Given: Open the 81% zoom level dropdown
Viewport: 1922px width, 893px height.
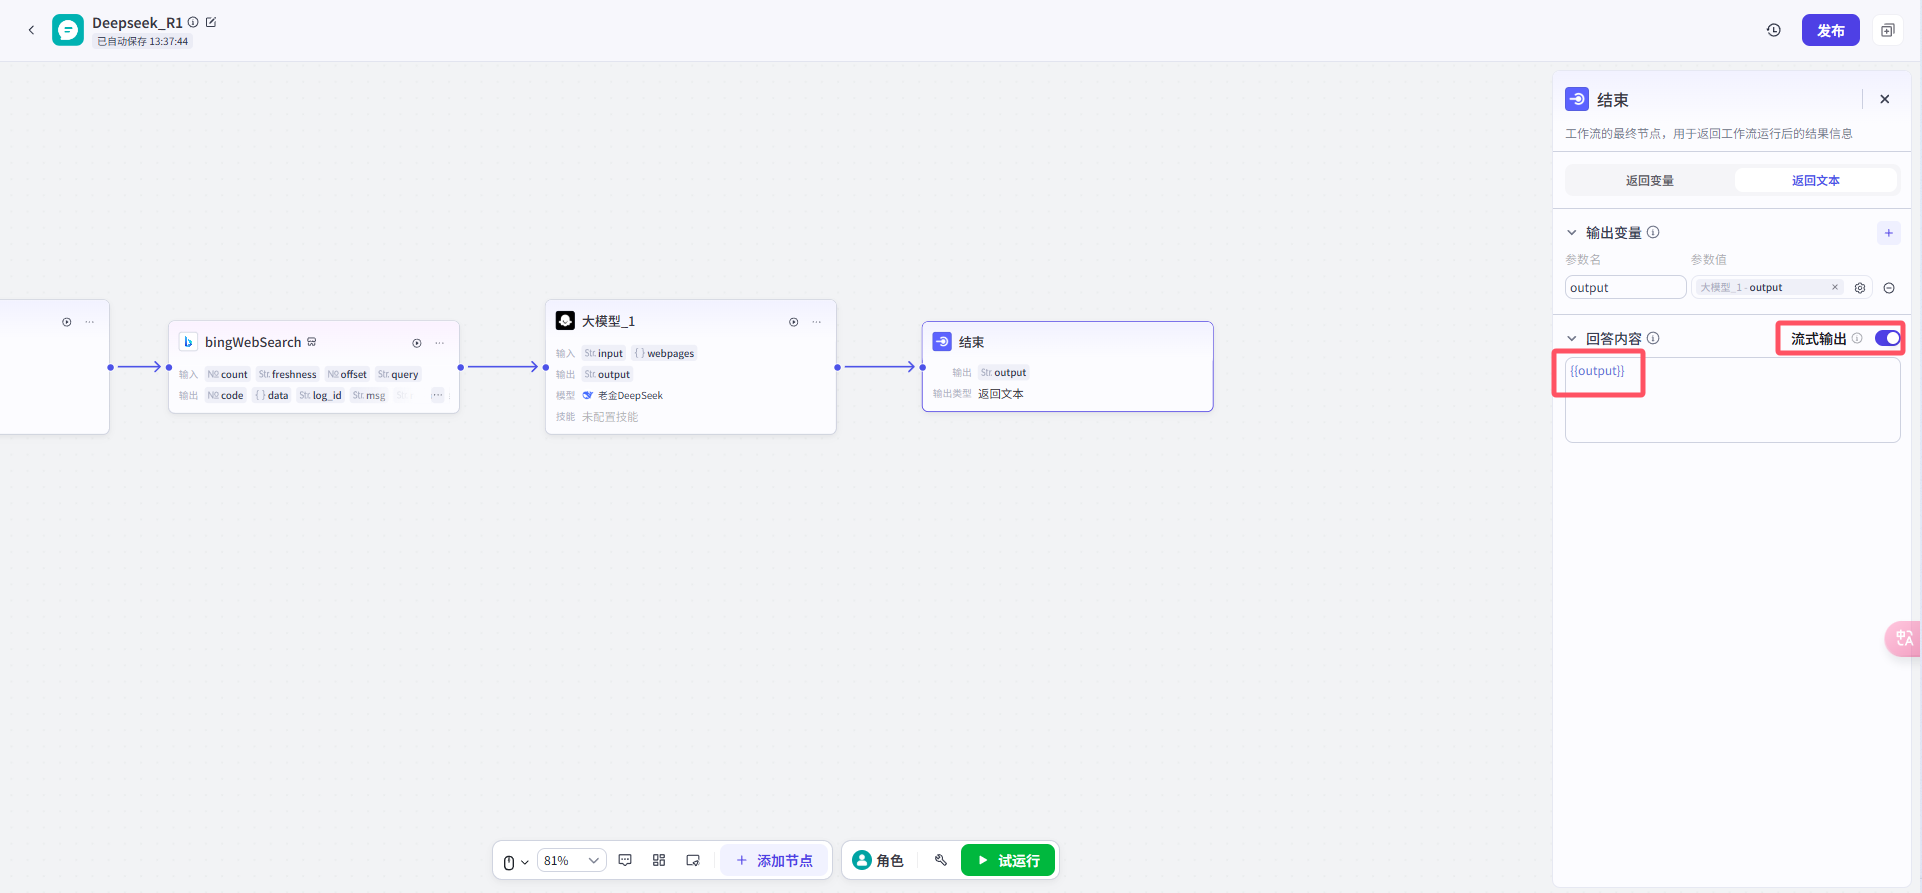Looking at the screenshot, I should coord(572,861).
